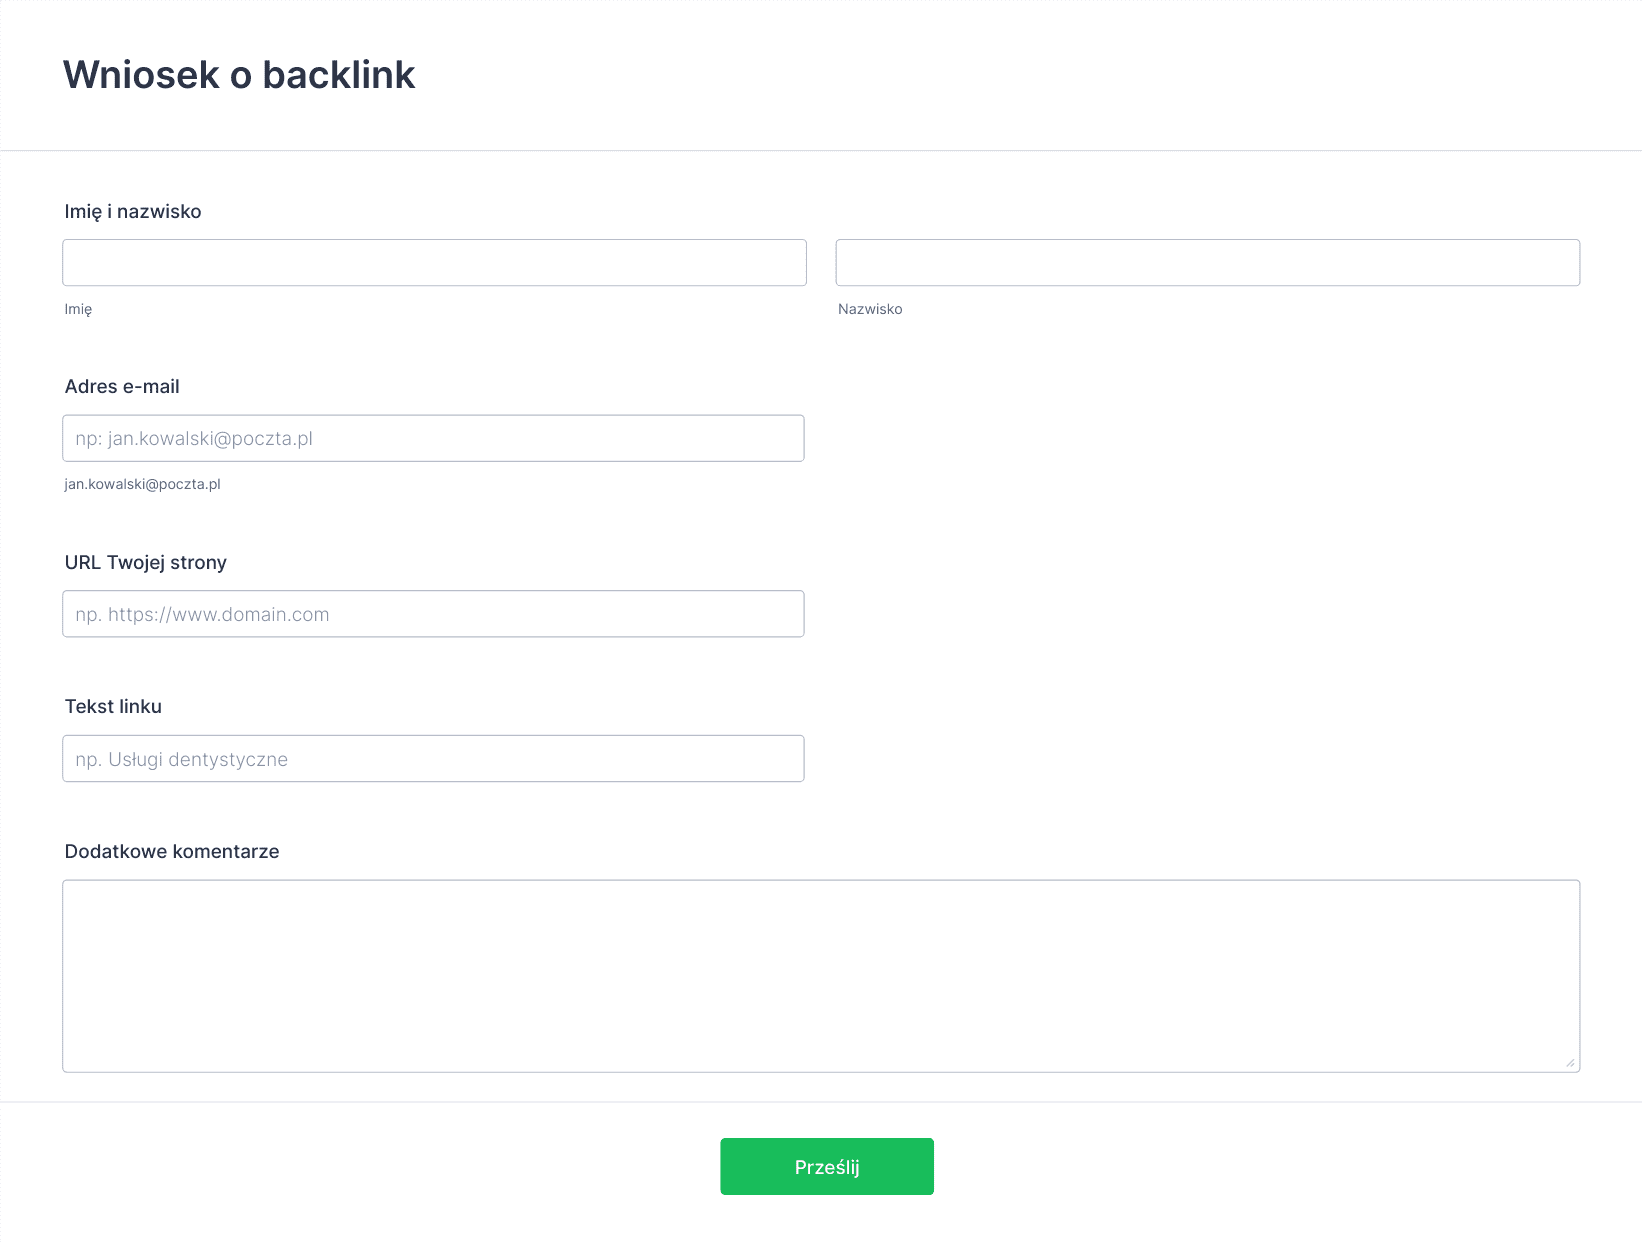Click the Imię first name field

pos(434,262)
